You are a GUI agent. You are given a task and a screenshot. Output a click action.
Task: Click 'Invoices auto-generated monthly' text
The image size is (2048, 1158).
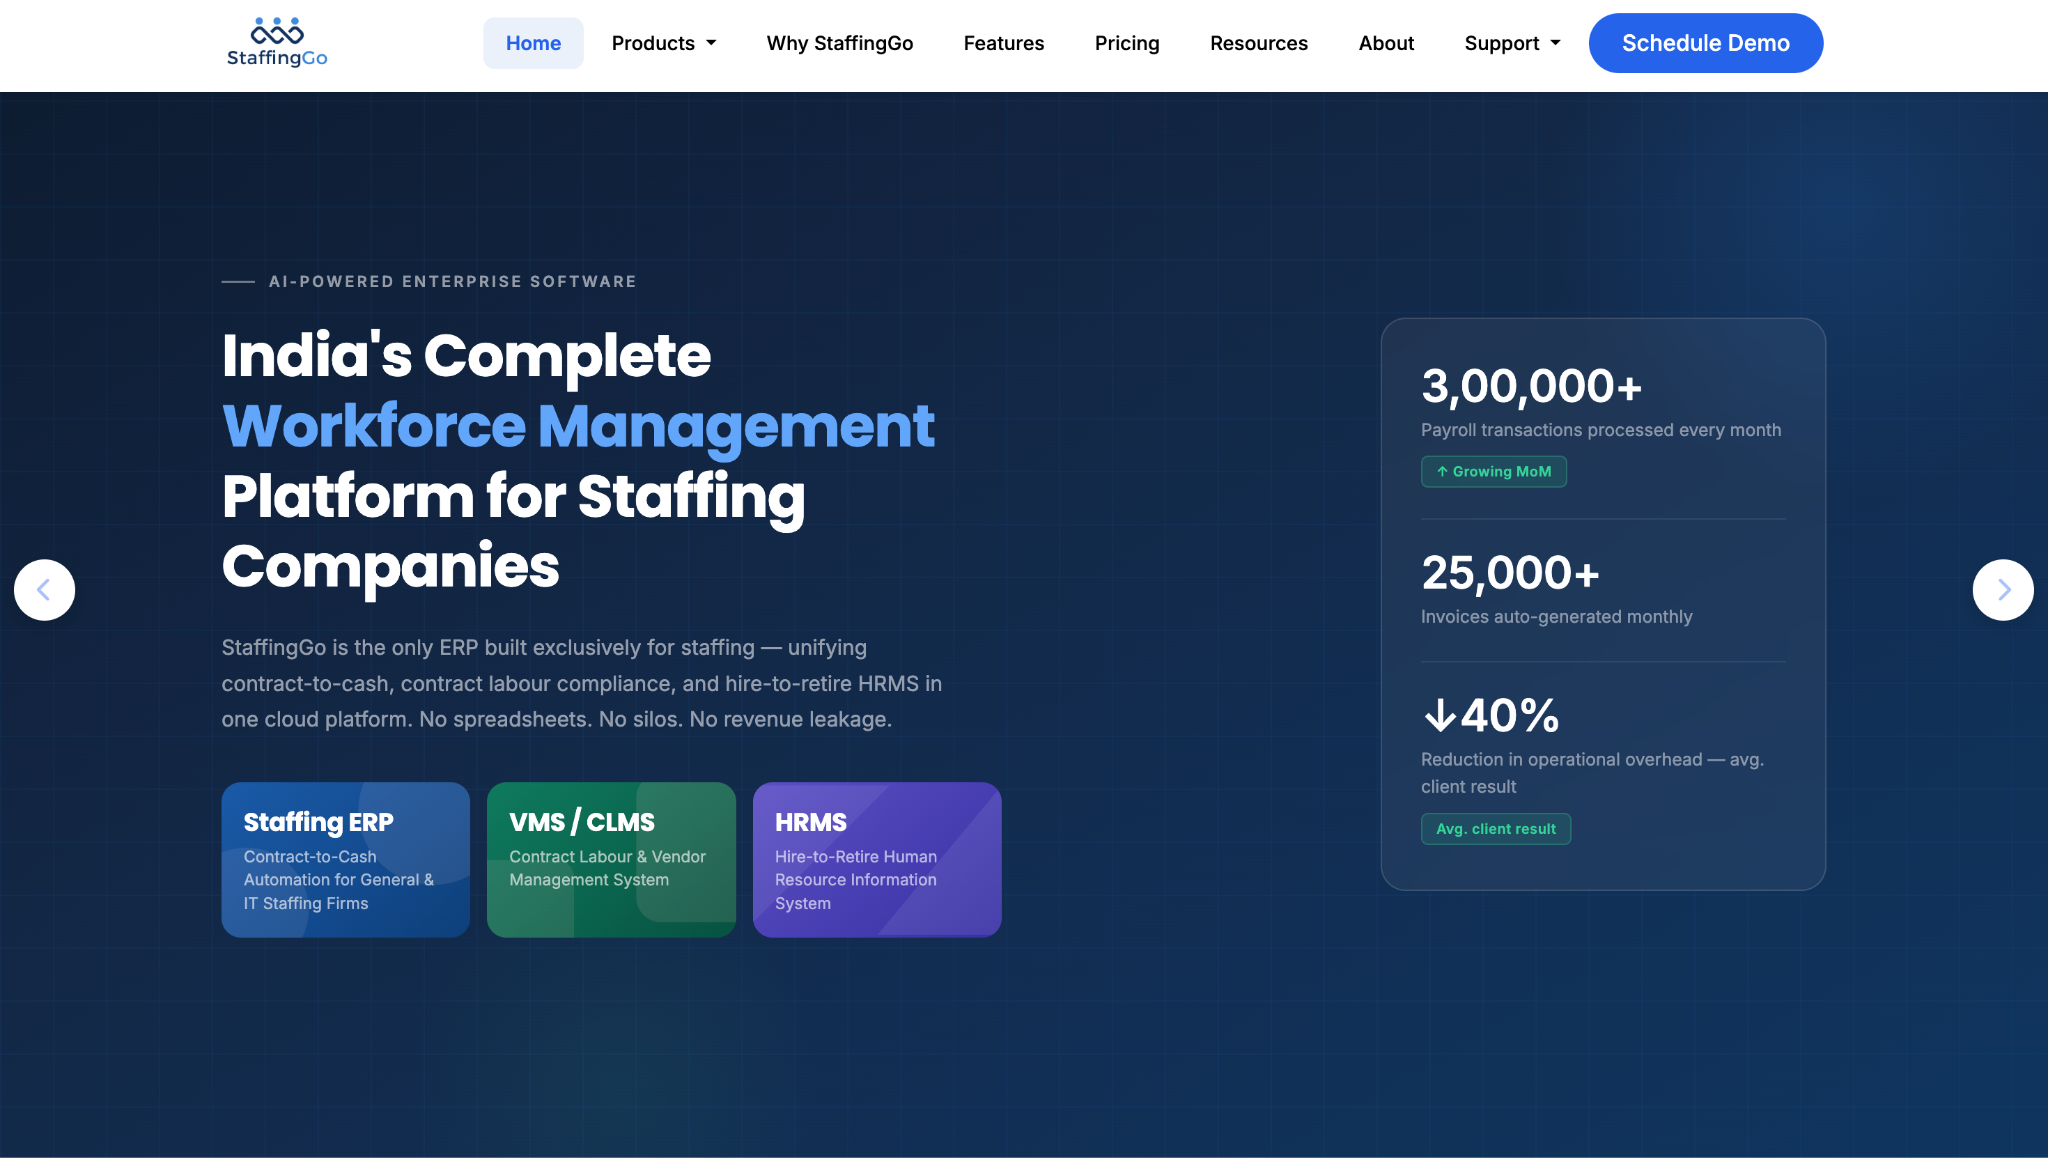(x=1557, y=617)
